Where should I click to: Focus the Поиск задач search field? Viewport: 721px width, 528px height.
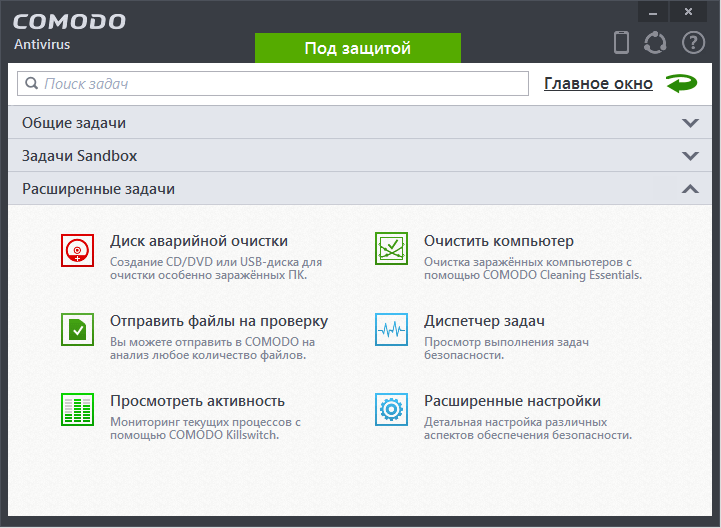click(273, 83)
